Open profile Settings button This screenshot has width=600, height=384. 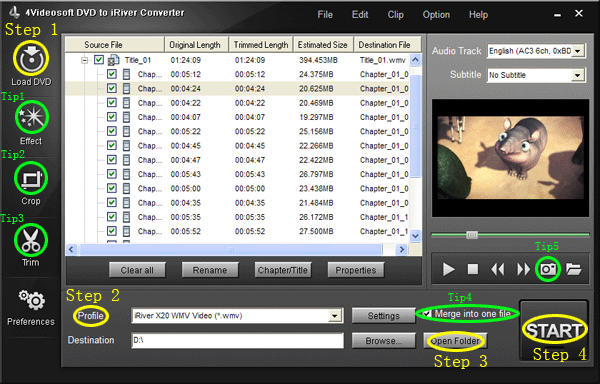pyautogui.click(x=383, y=316)
